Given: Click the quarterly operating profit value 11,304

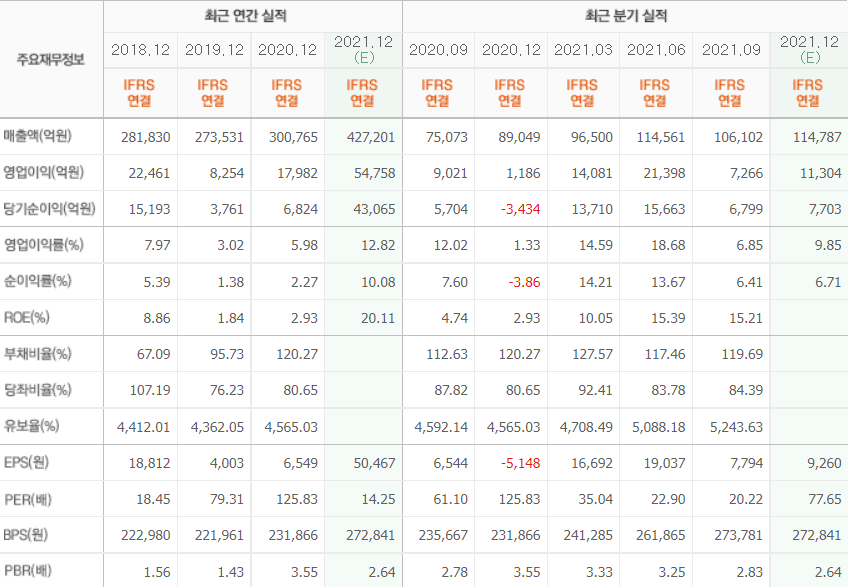Looking at the screenshot, I should tap(821, 174).
